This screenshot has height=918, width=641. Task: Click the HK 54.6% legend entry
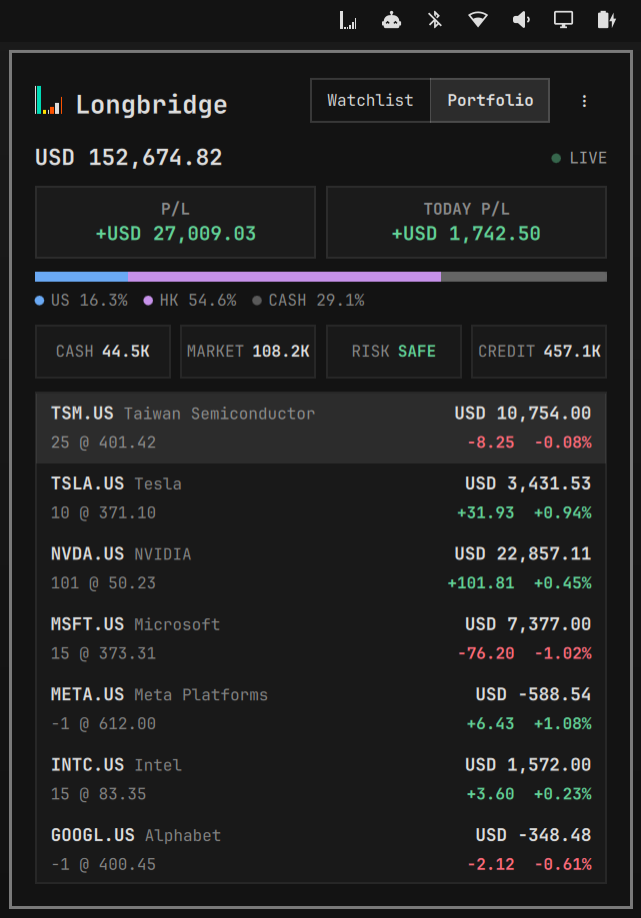tap(190, 300)
